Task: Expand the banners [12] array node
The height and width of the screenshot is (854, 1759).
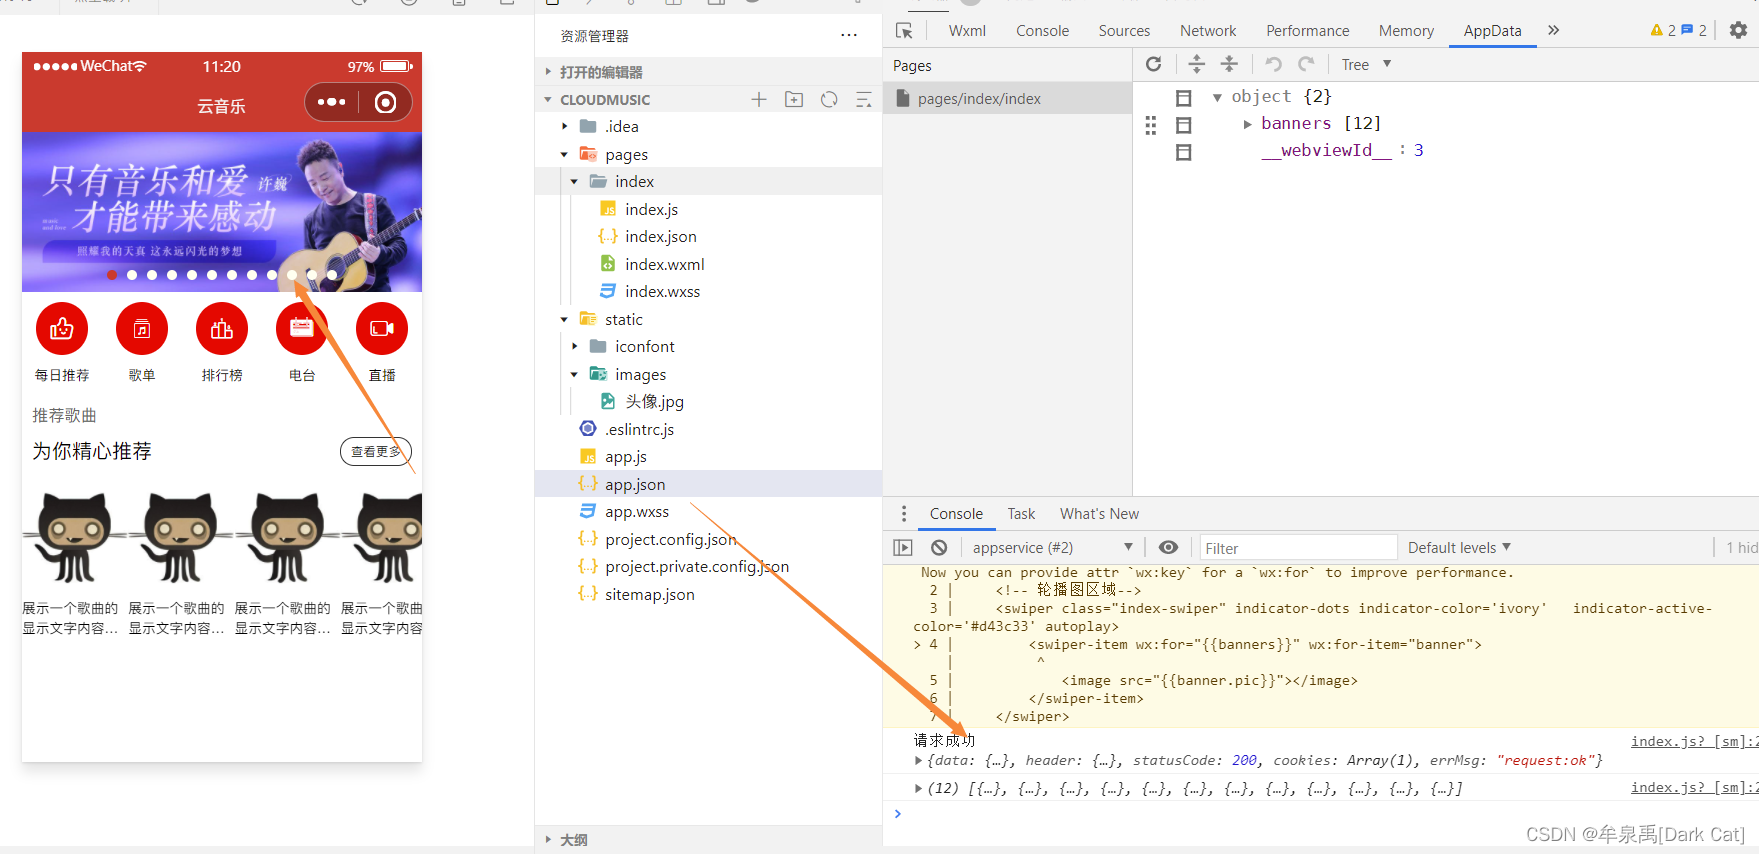Action: point(1247,124)
